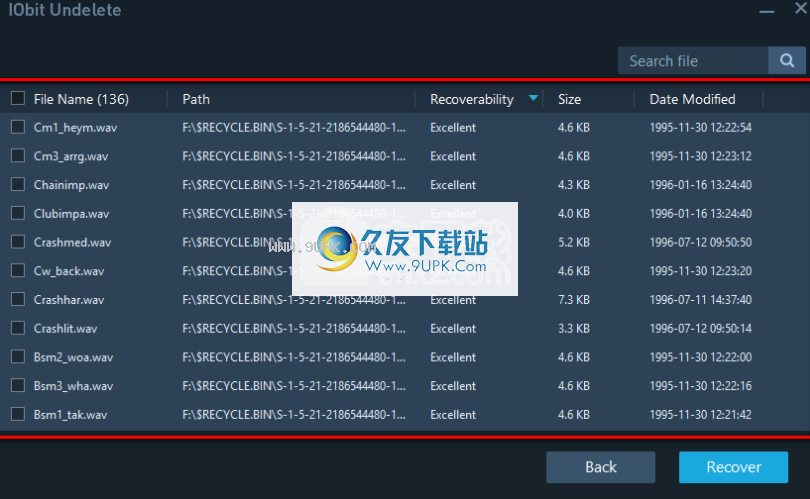This screenshot has width=810, height=499.
Task: Check the box for Bsm2_woa.wav
Action: tap(18, 356)
